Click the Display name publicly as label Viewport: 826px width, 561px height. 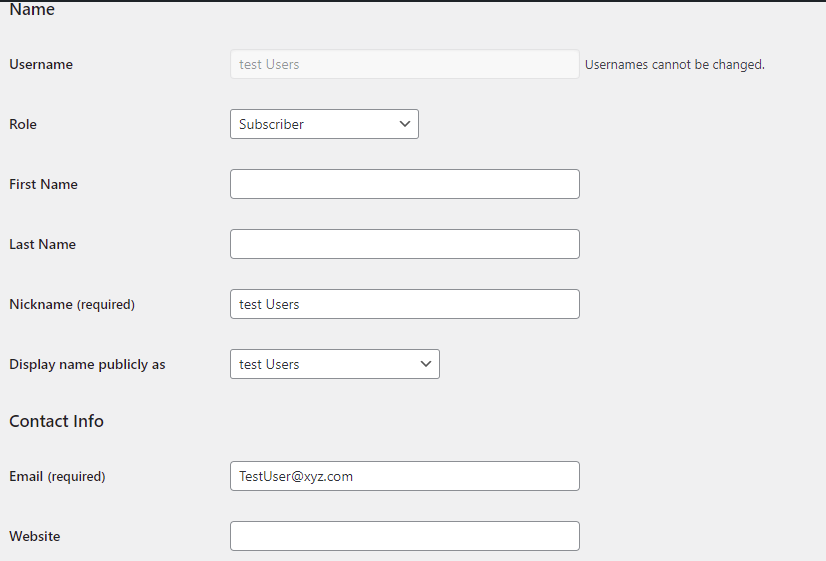click(x=87, y=364)
